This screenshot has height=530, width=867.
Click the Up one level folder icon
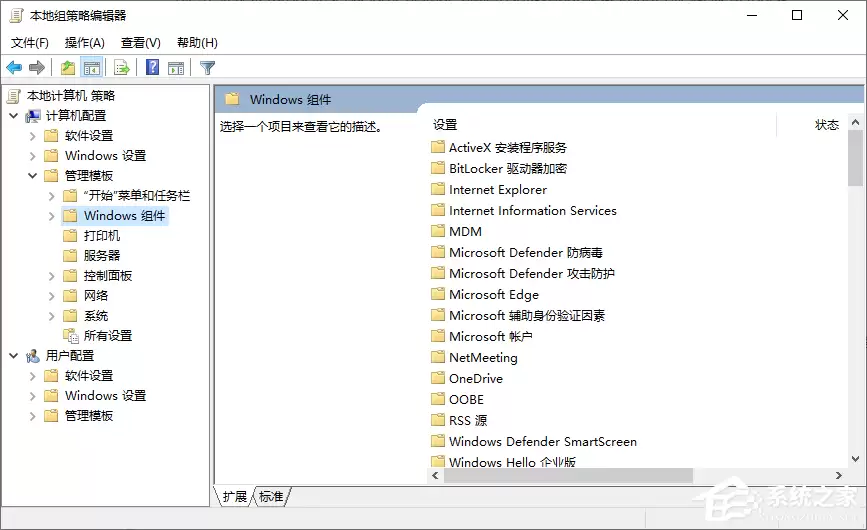pos(67,68)
